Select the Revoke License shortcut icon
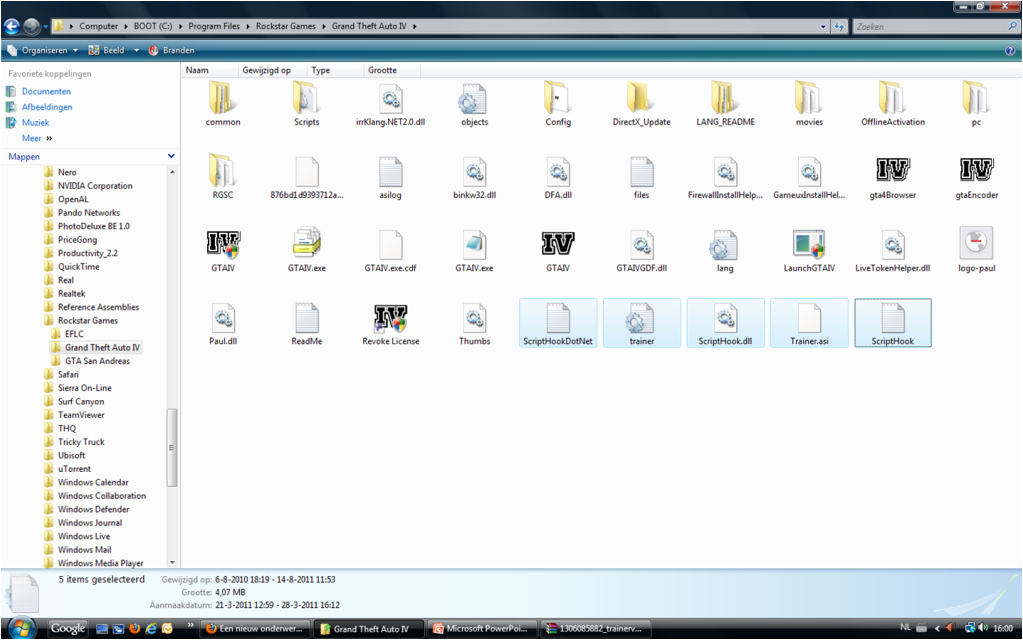The height and width of the screenshot is (640, 1023). 390,318
